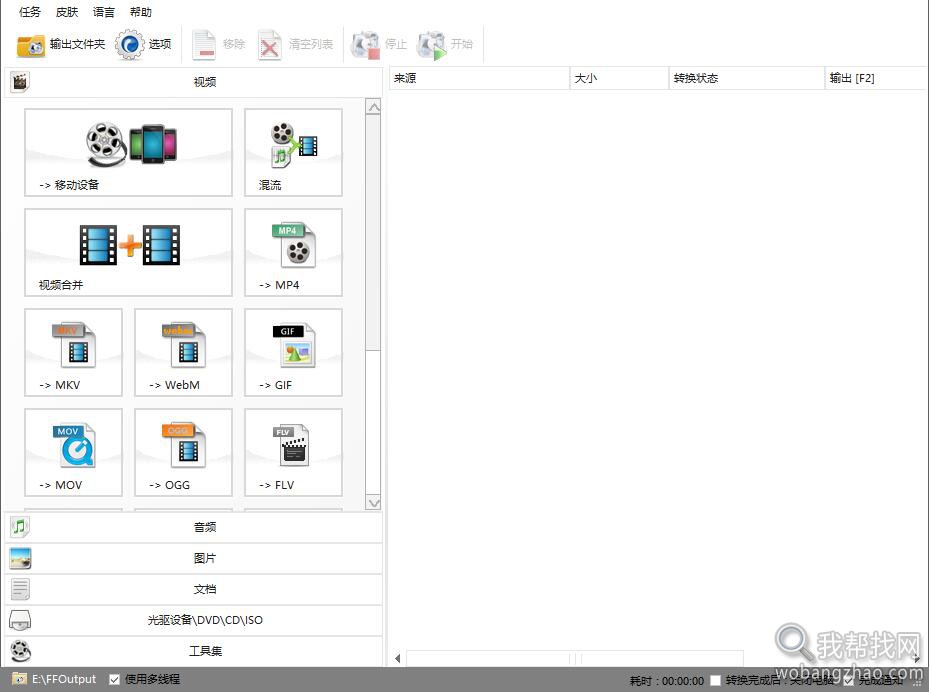The width and height of the screenshot is (929, 692).
Task: Open the 输出文件夹 output folder
Action: pos(60,44)
